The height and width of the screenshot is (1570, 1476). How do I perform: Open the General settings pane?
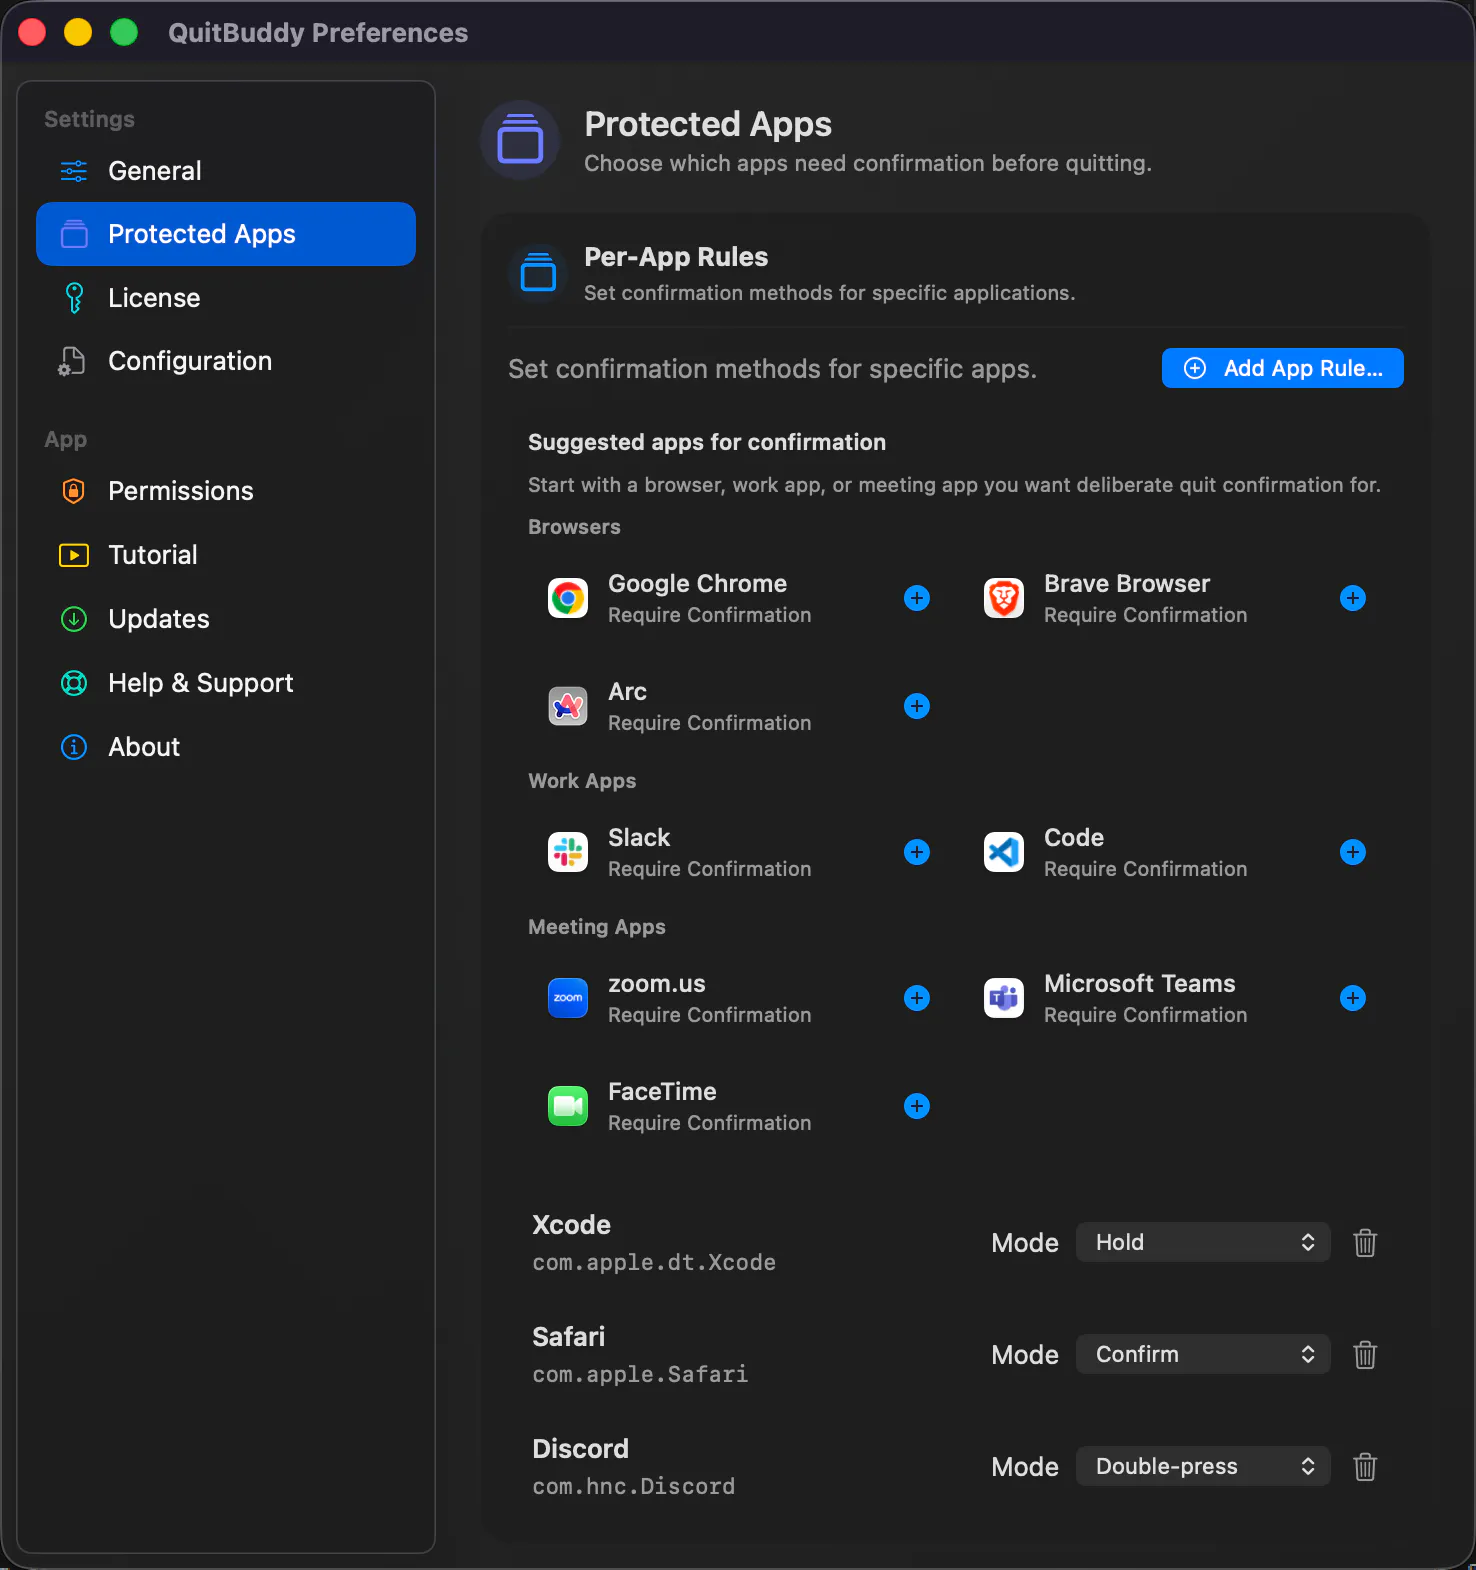226,171
